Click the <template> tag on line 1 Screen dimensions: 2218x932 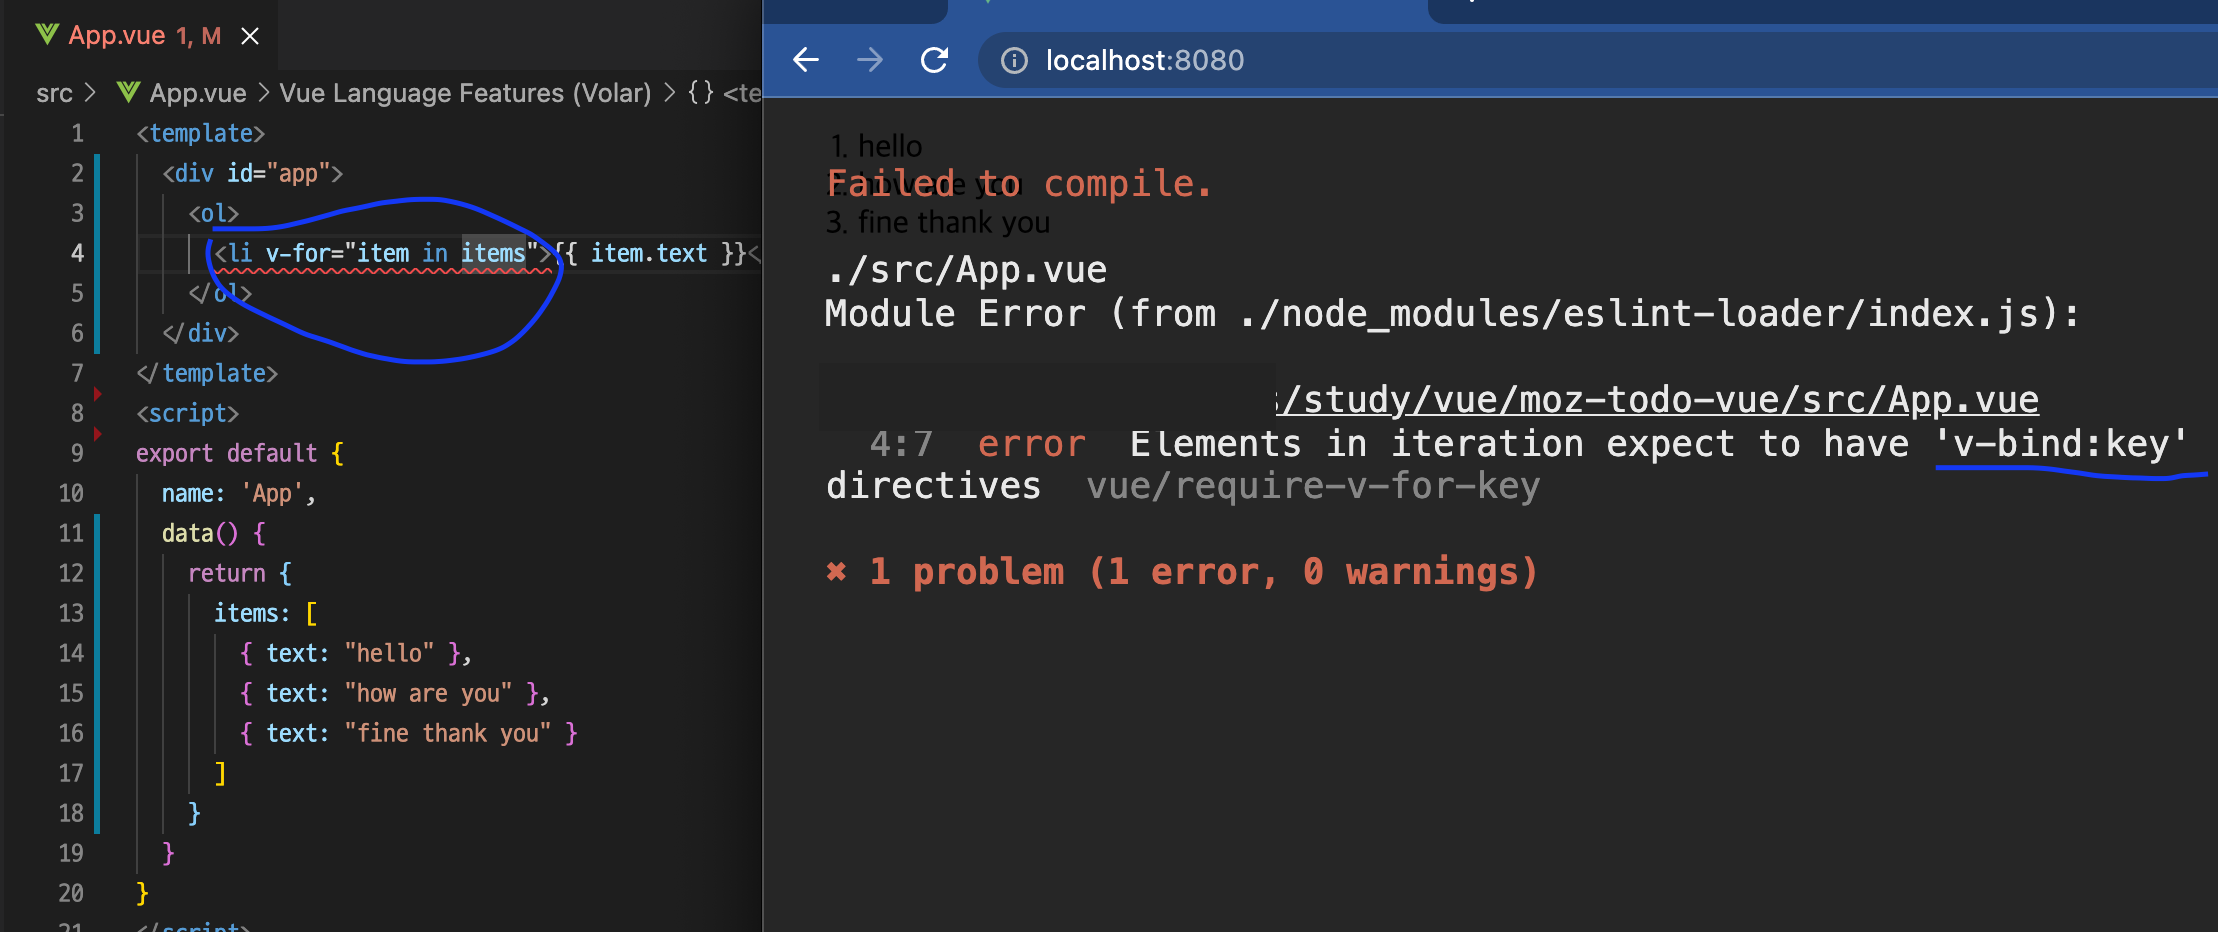[x=201, y=133]
